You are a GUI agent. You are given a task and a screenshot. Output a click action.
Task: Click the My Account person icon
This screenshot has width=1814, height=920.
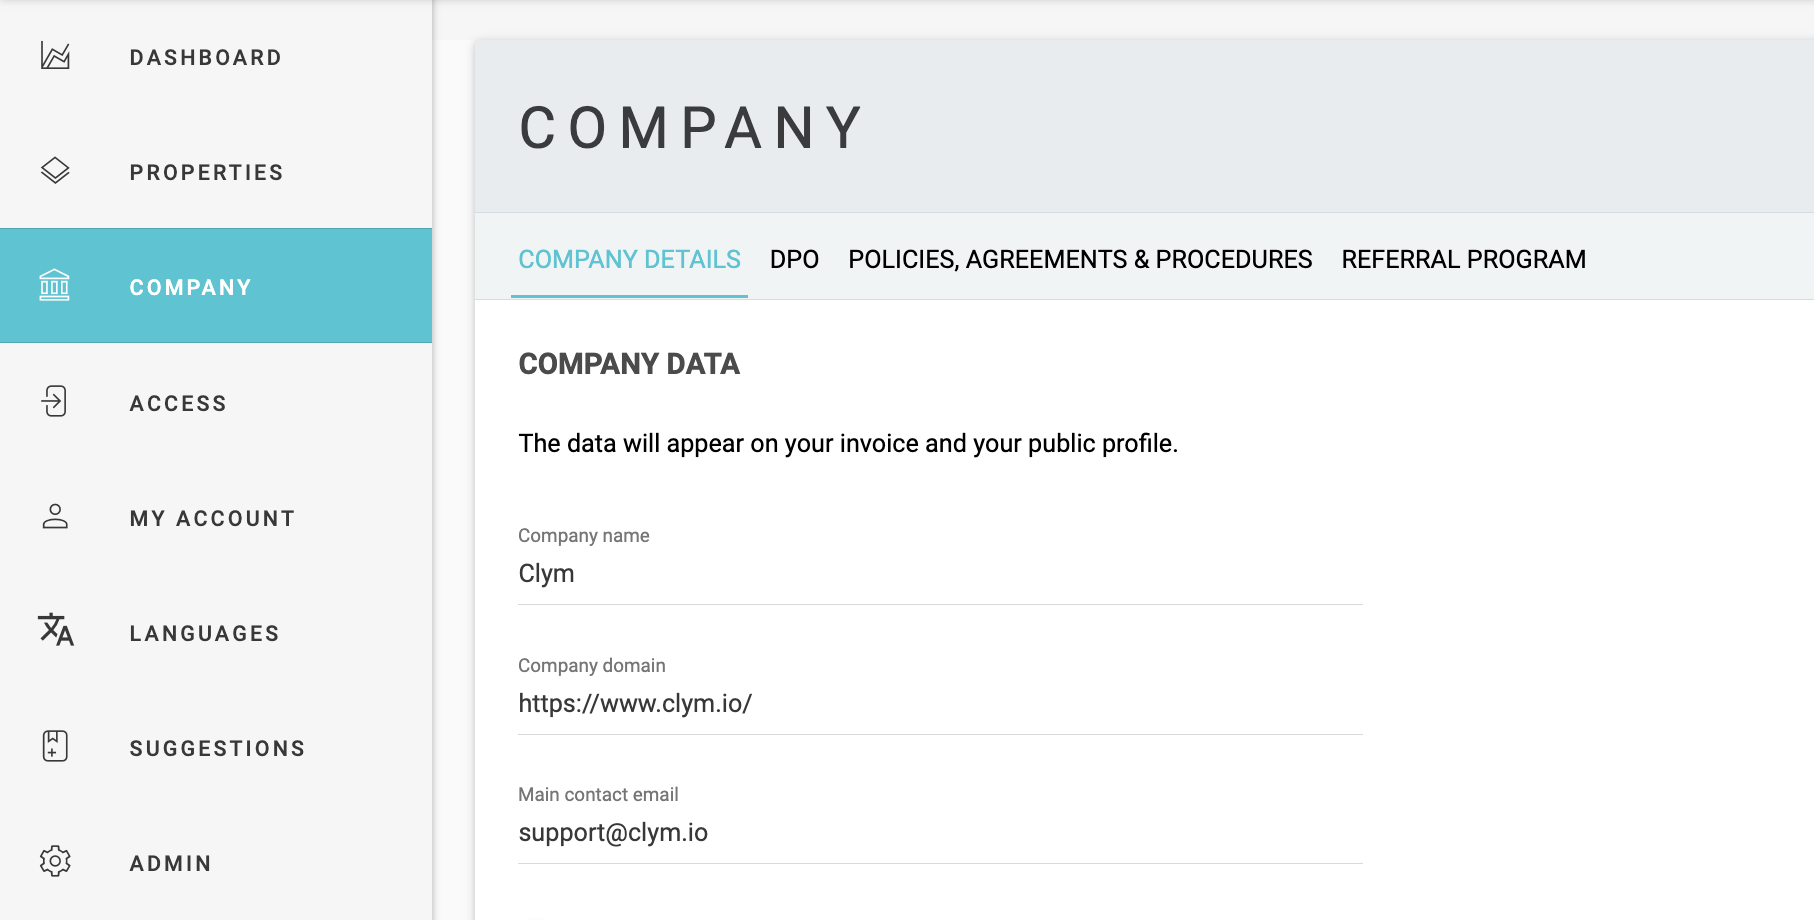pyautogui.click(x=55, y=516)
